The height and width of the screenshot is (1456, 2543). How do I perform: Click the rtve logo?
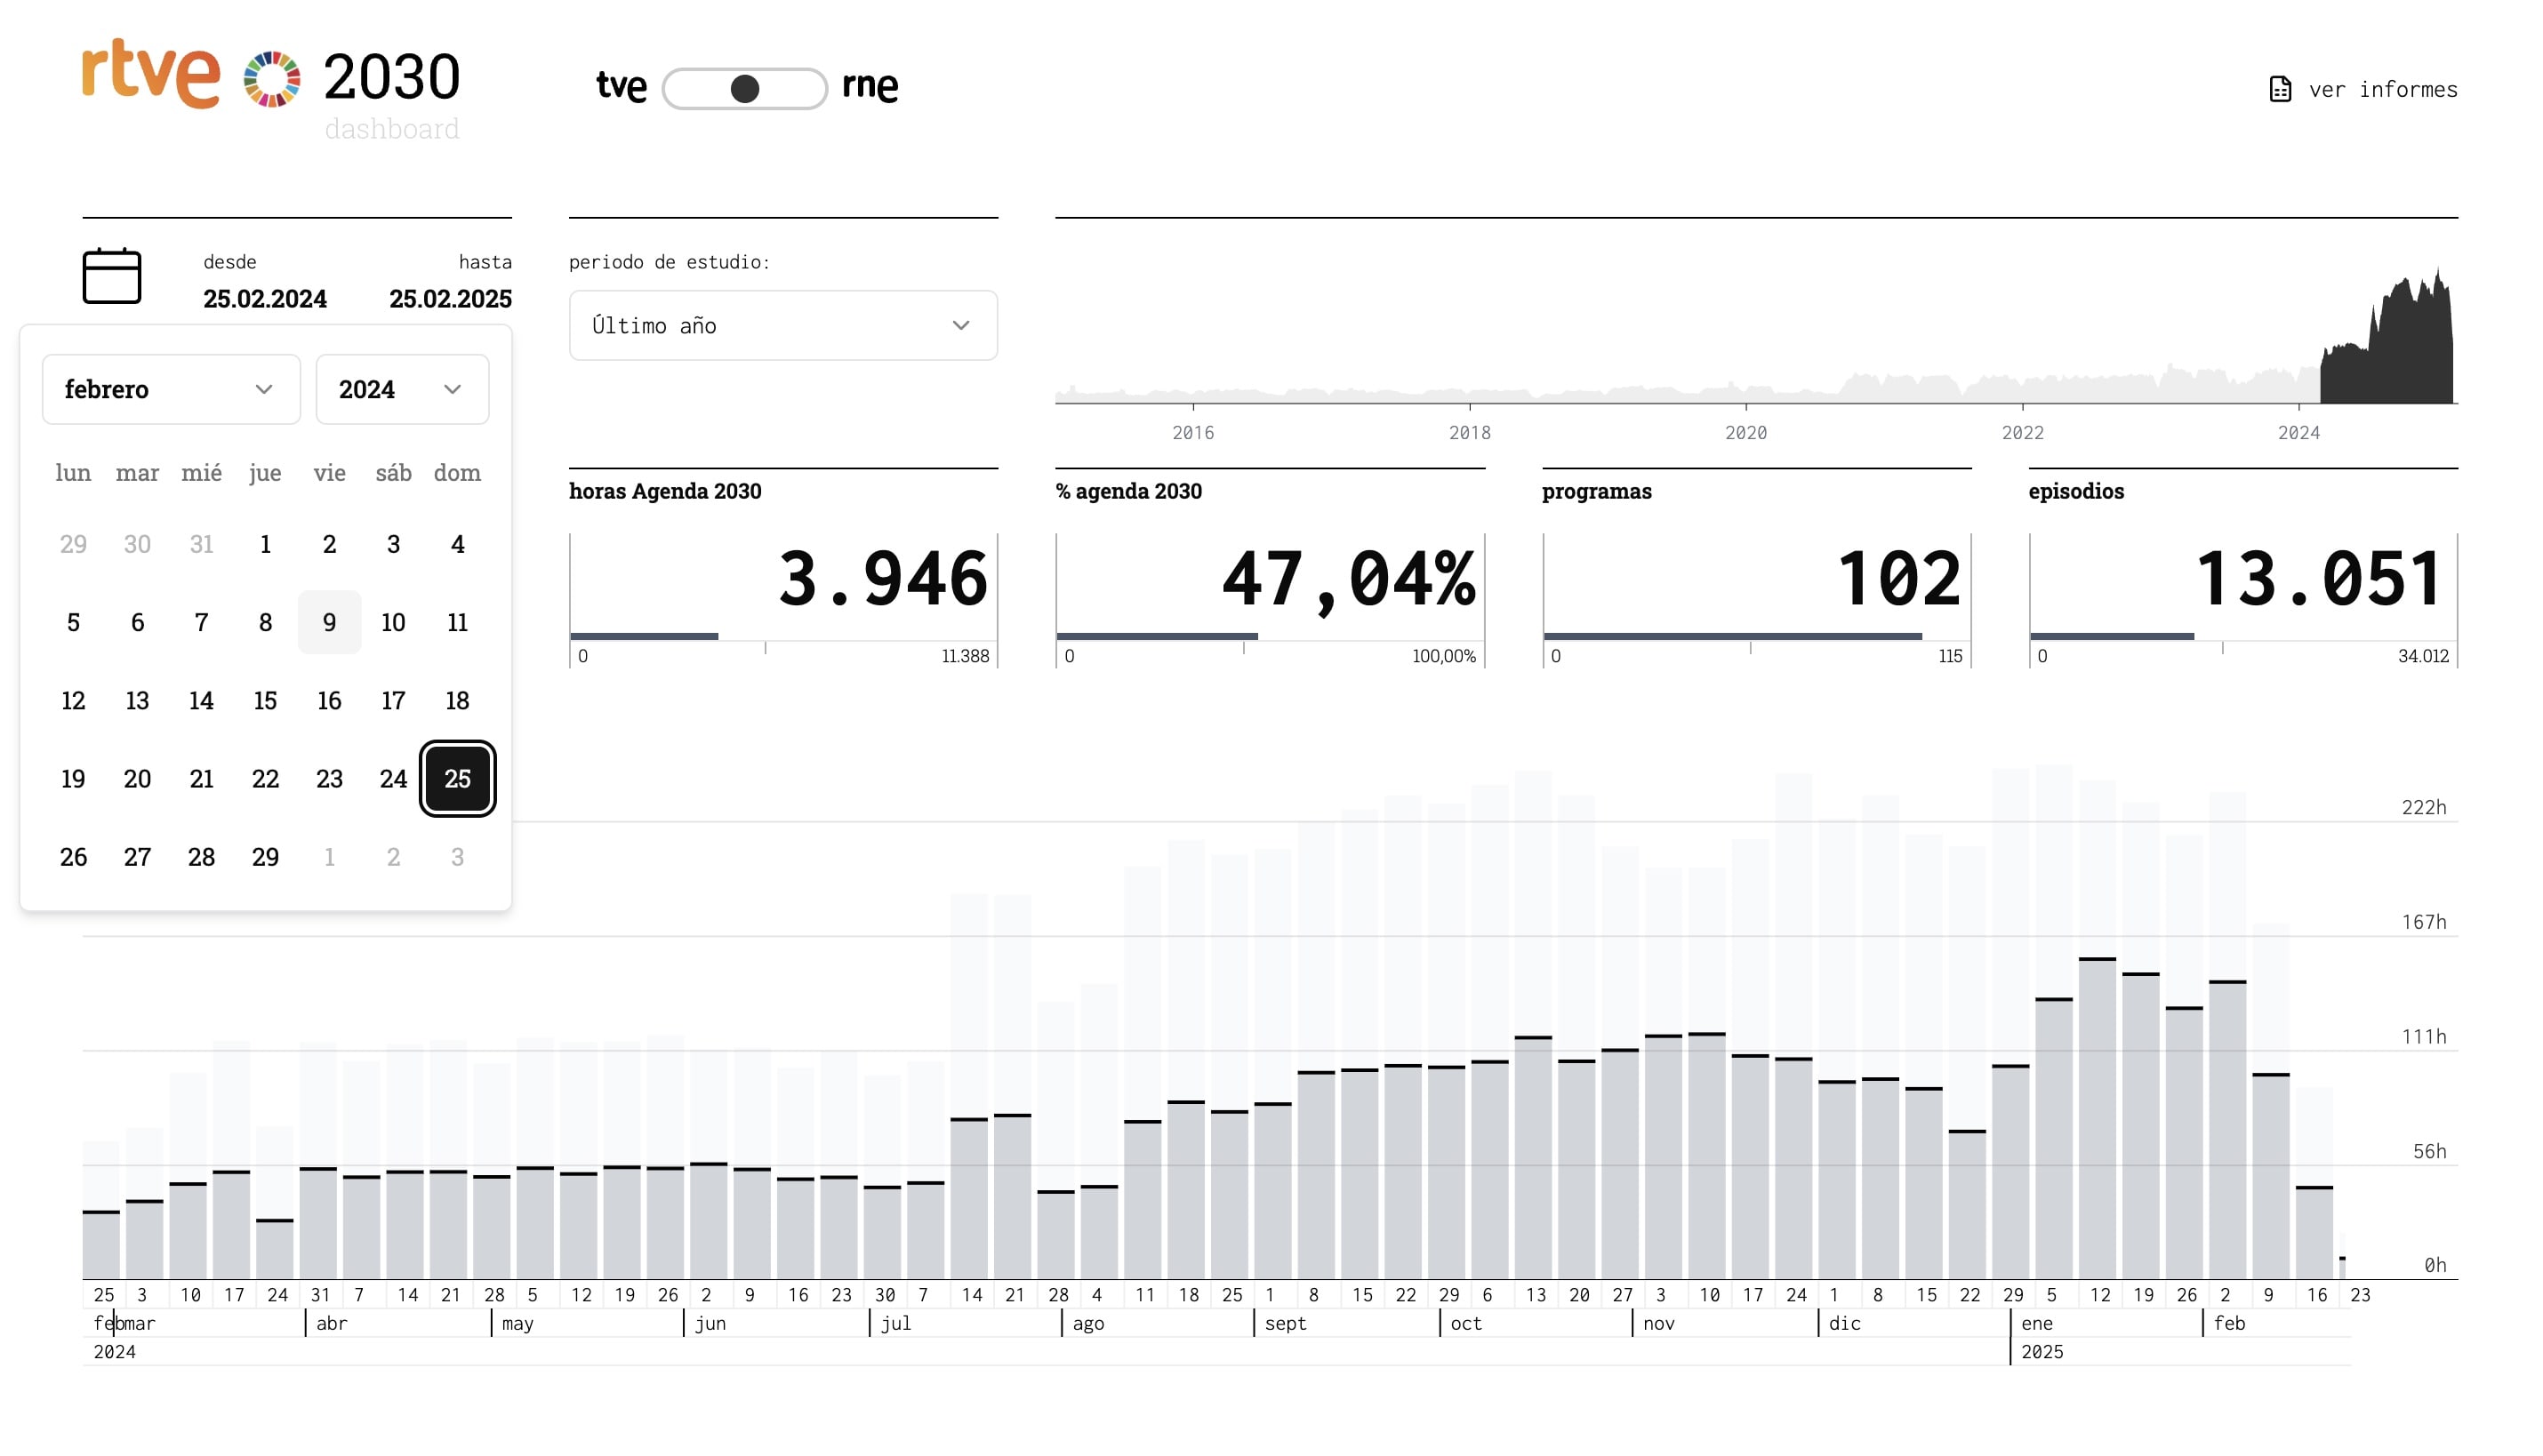pos(151,74)
